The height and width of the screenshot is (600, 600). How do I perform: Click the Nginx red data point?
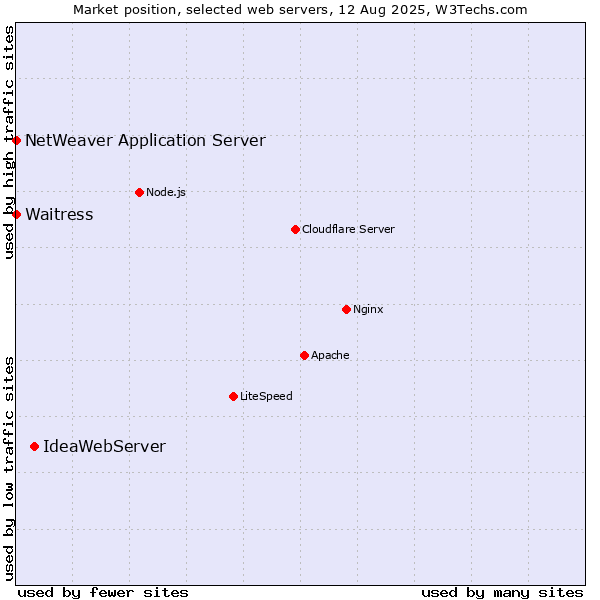pos(346,309)
